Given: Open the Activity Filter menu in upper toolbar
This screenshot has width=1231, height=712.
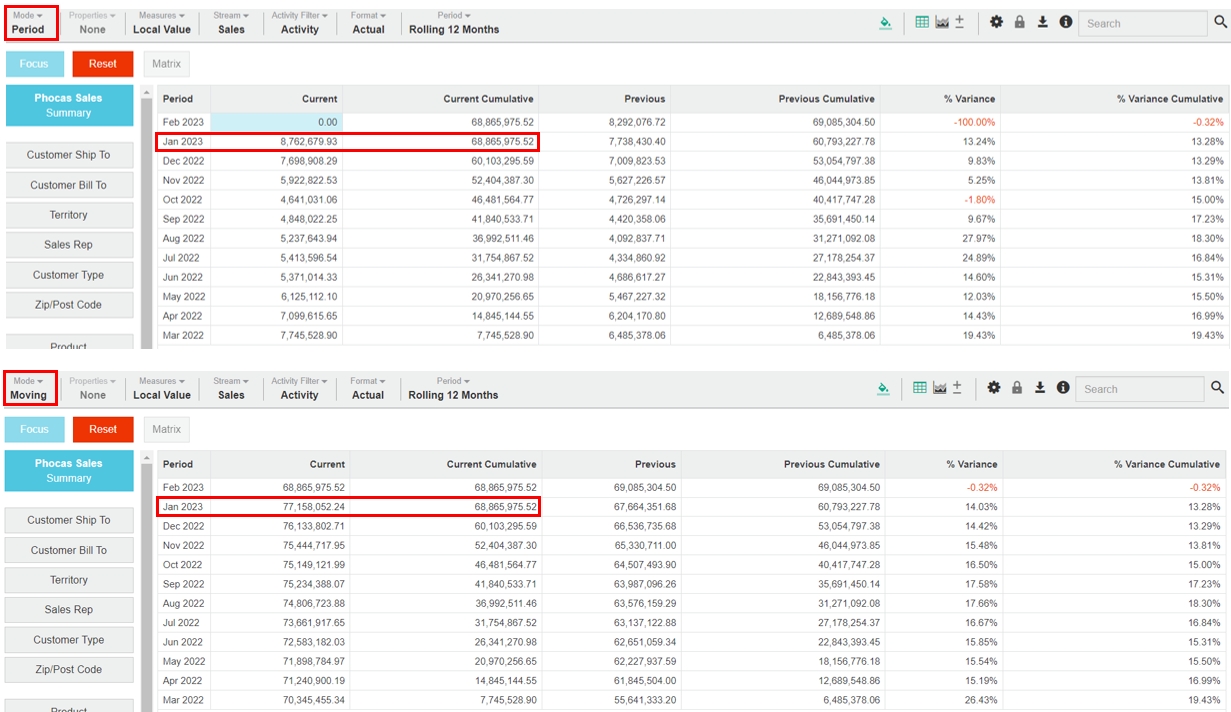Looking at the screenshot, I should coord(299,23).
